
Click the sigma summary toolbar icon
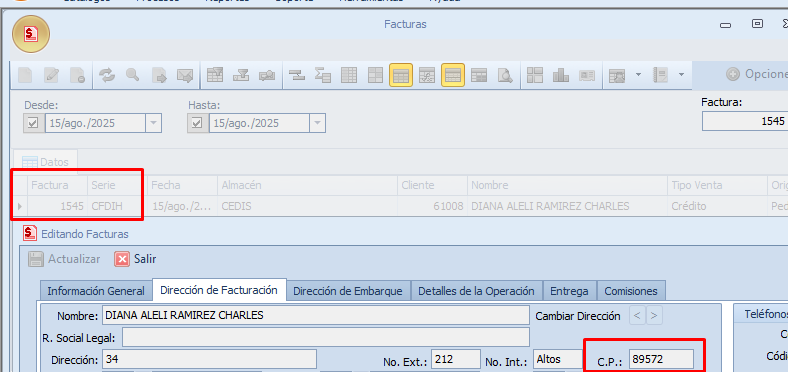(x=322, y=75)
